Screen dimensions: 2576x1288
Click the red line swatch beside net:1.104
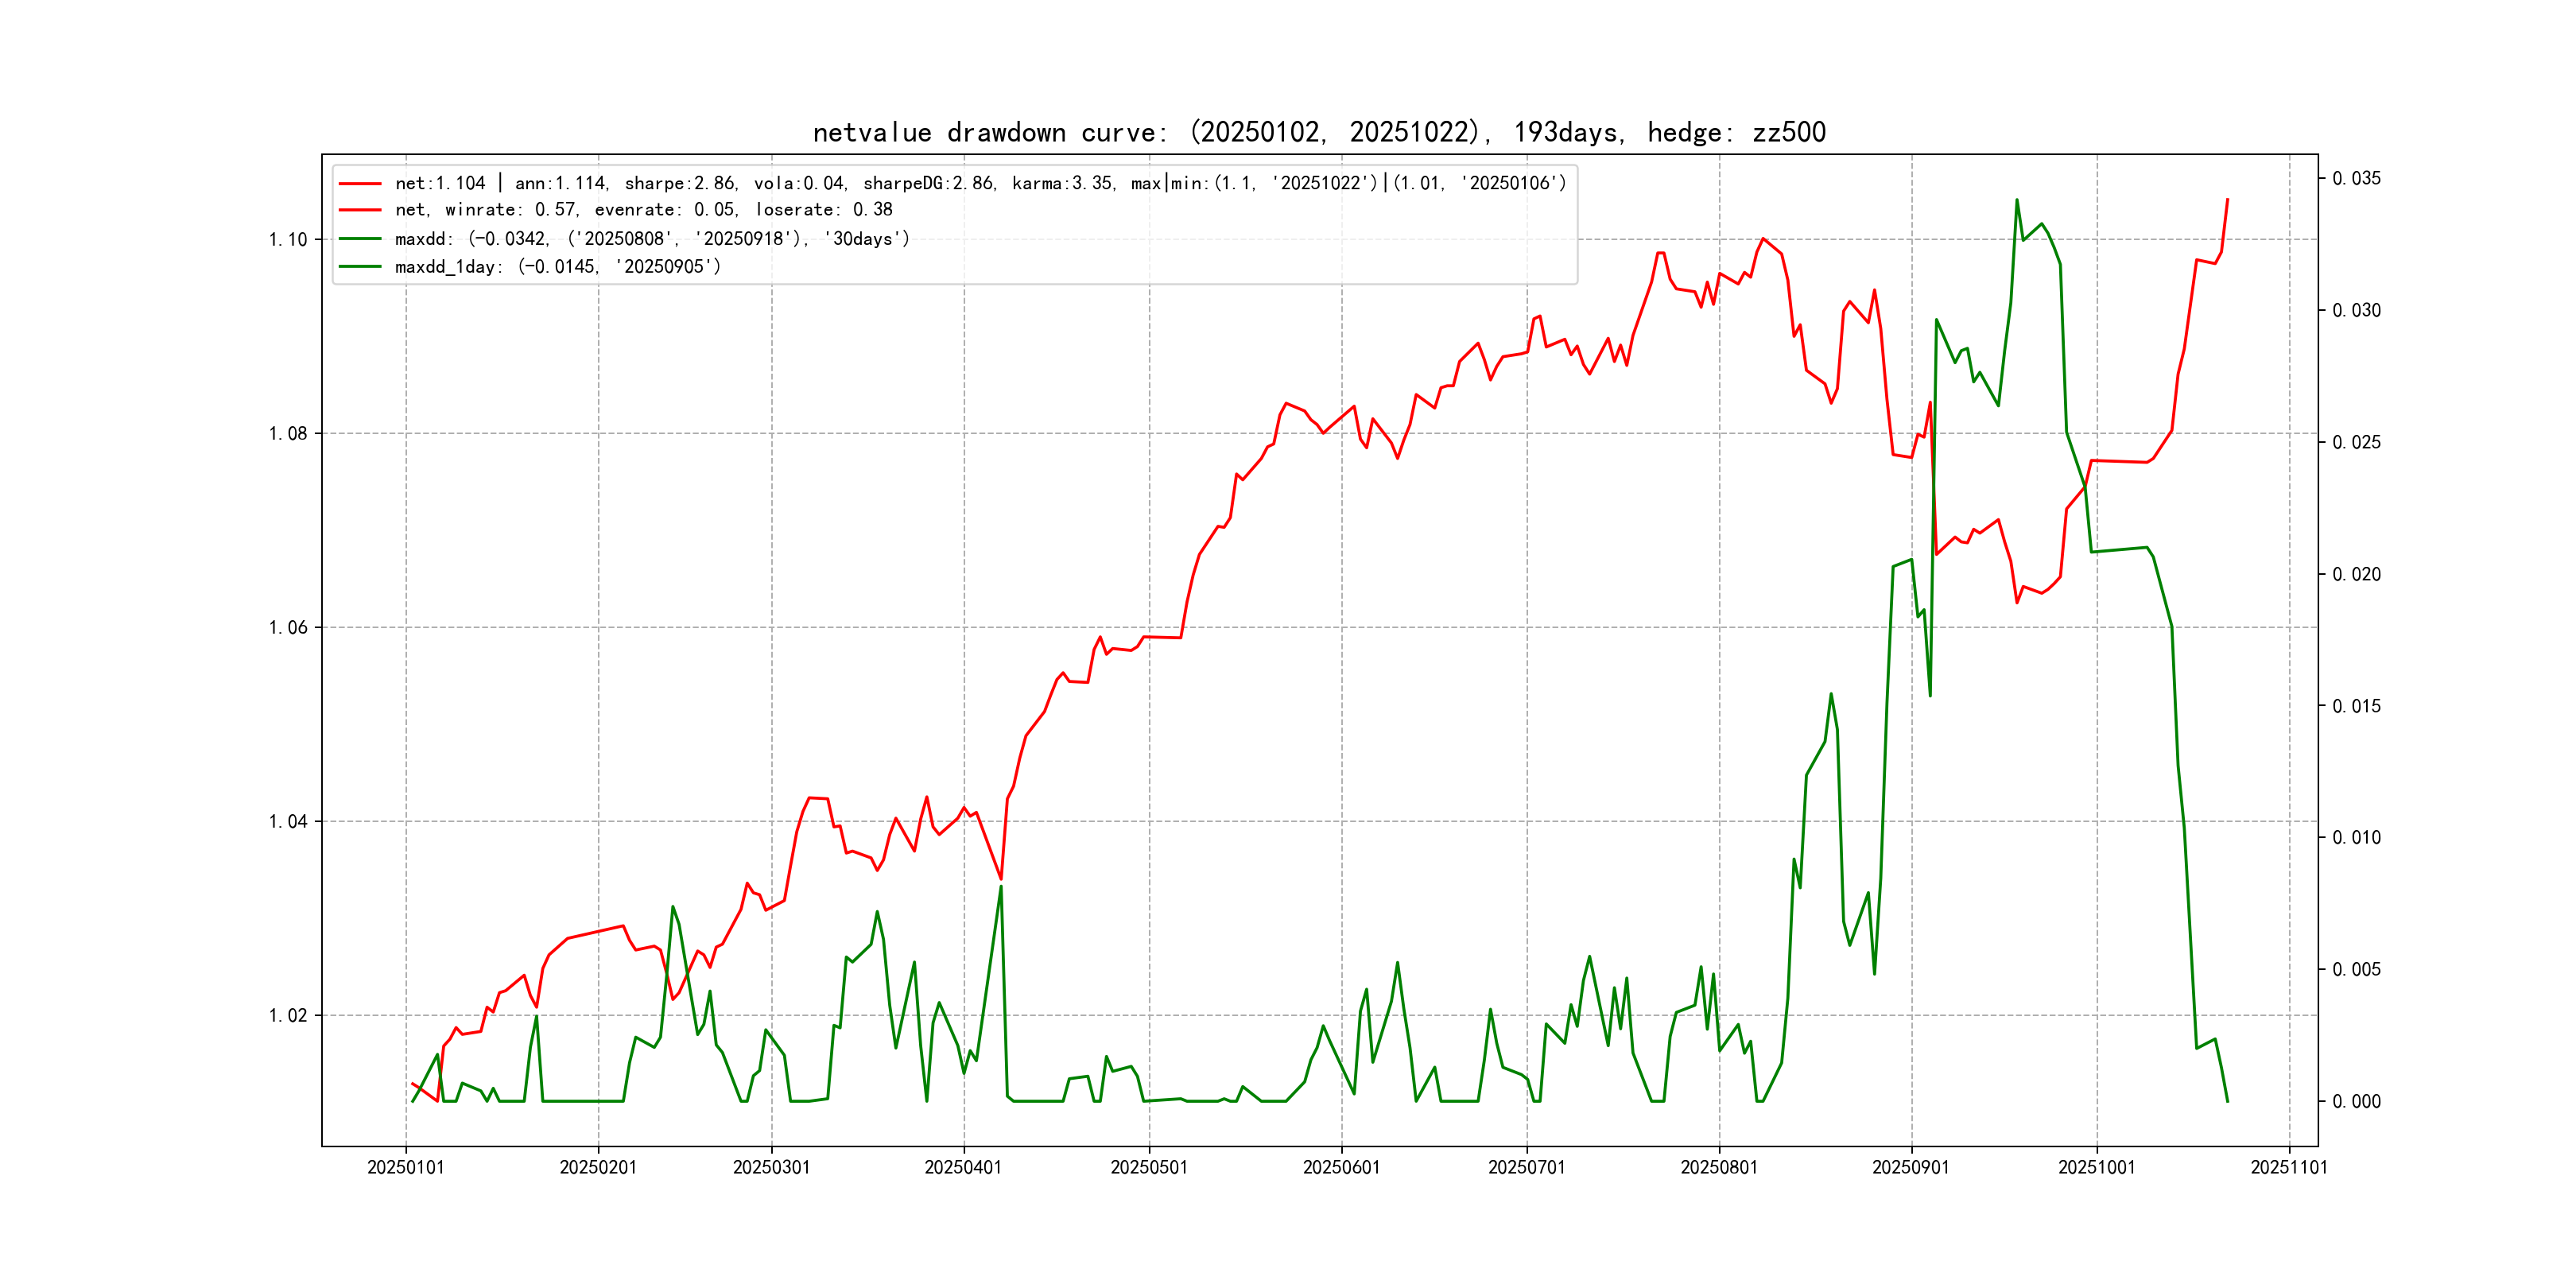360,184
